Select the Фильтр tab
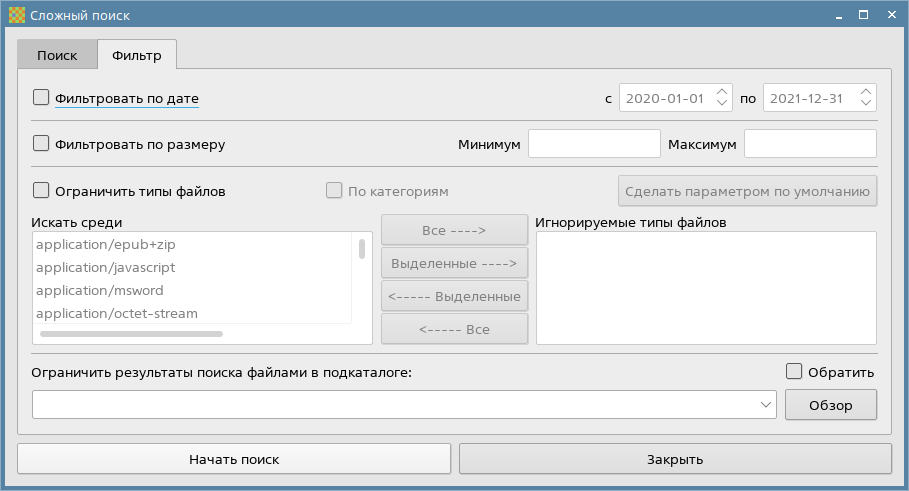Image resolution: width=909 pixels, height=491 pixels. pyautogui.click(x=137, y=55)
